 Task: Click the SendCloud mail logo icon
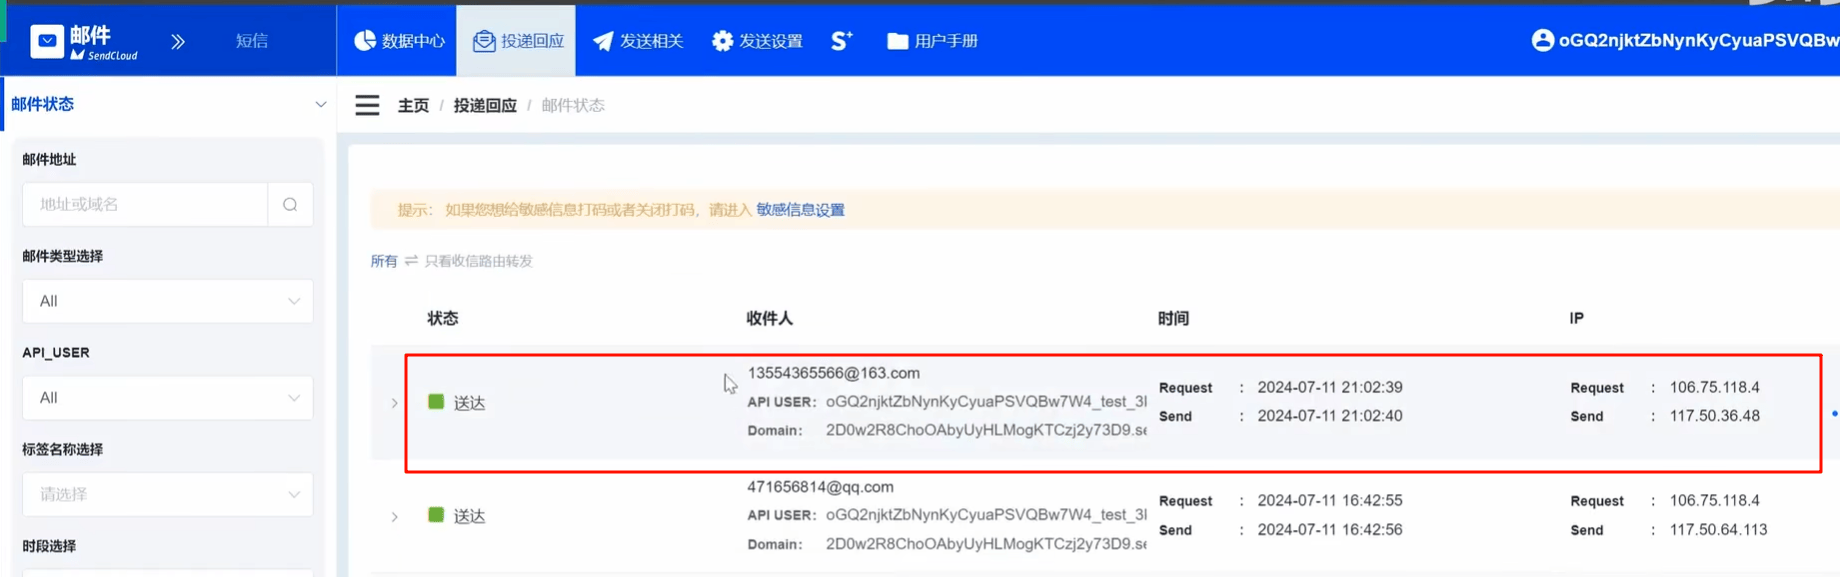tap(47, 41)
